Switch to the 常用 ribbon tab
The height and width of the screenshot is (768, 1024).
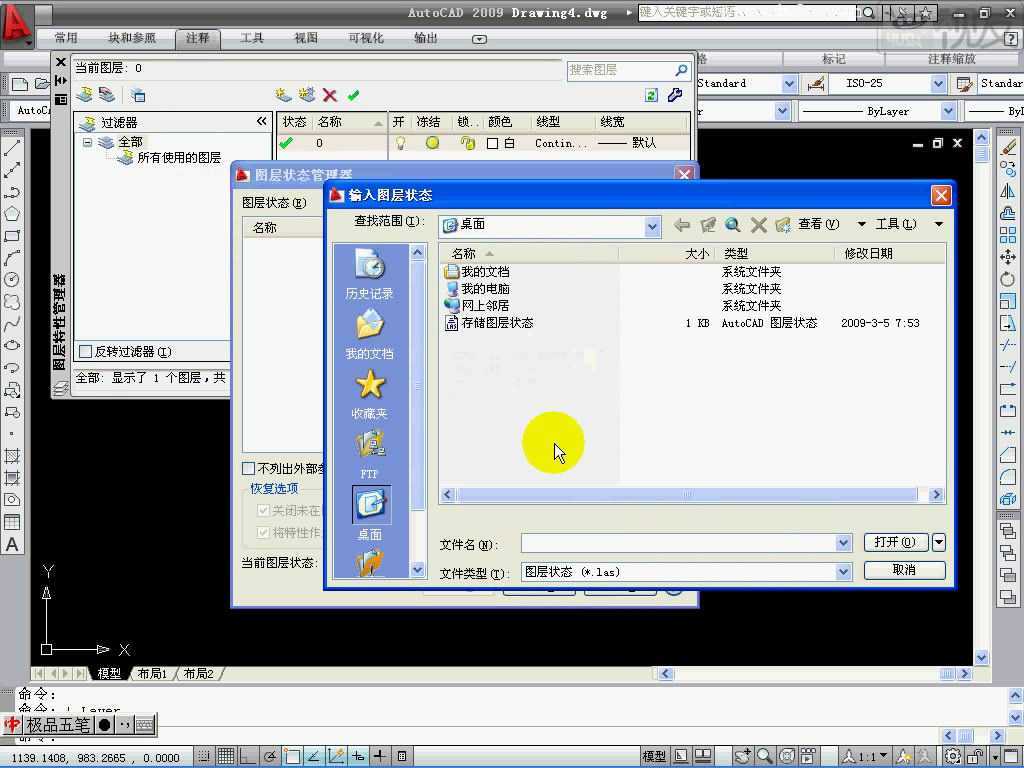click(x=66, y=38)
